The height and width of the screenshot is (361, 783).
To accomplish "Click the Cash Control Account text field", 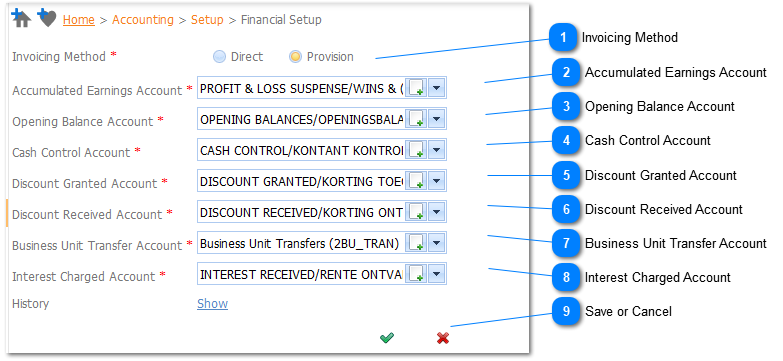I will tap(301, 150).
